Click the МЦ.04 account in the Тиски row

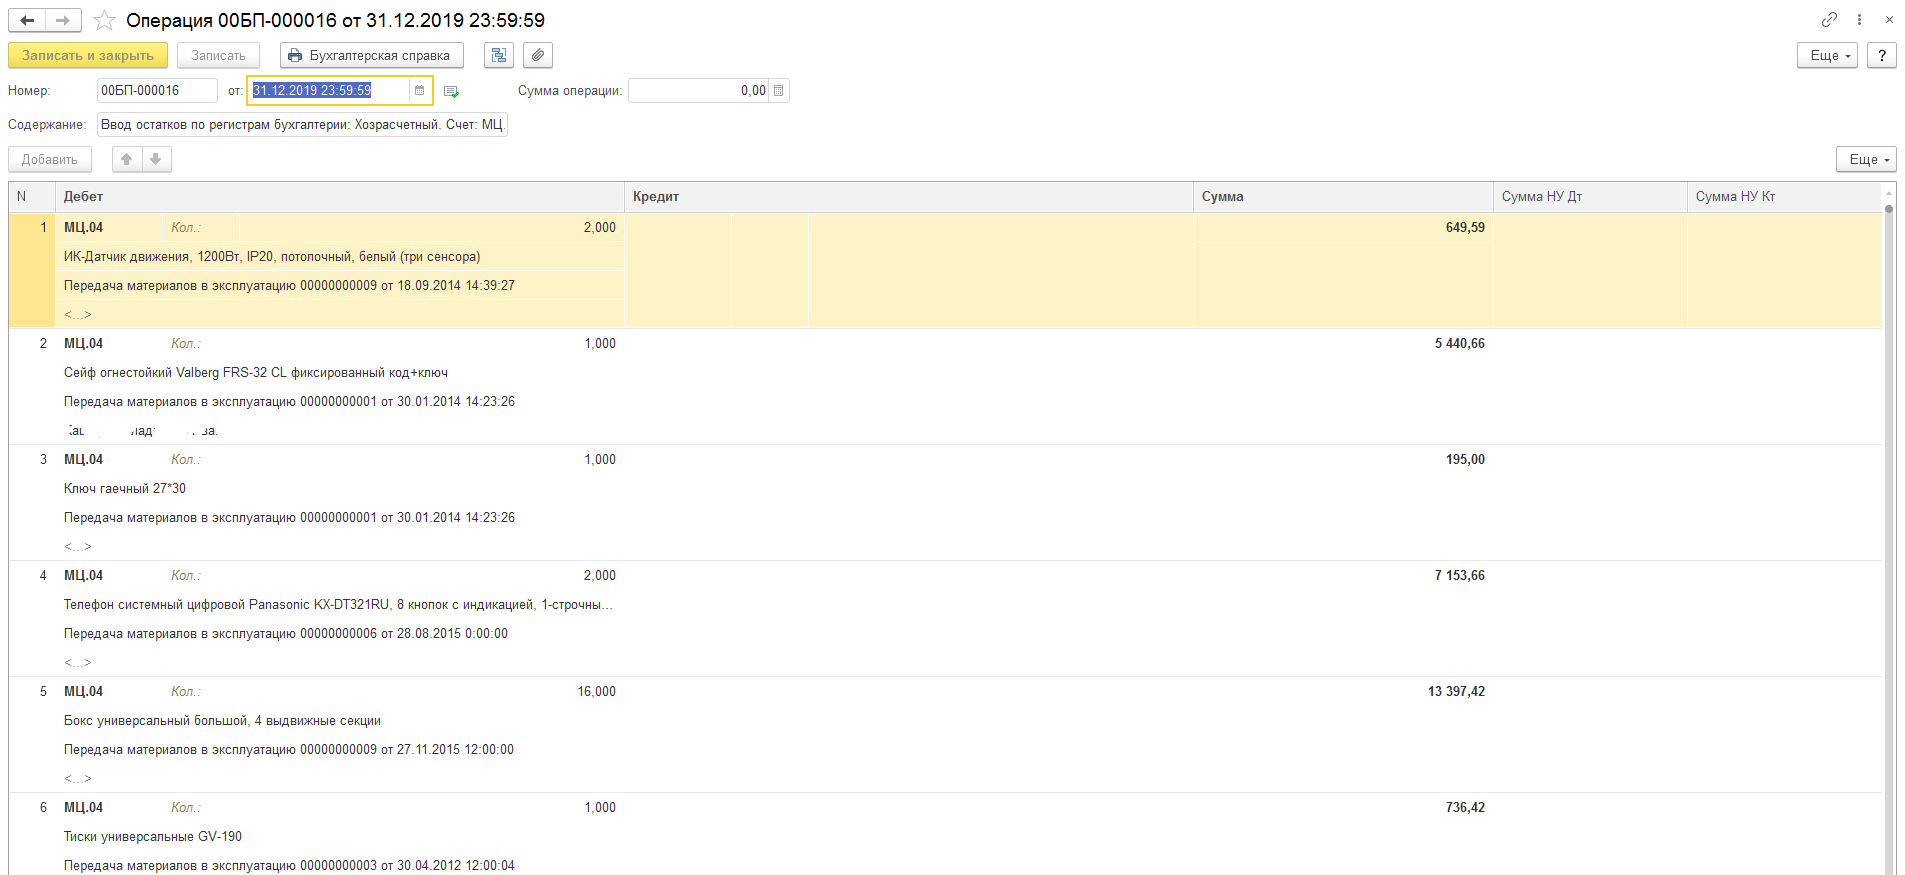tap(84, 808)
